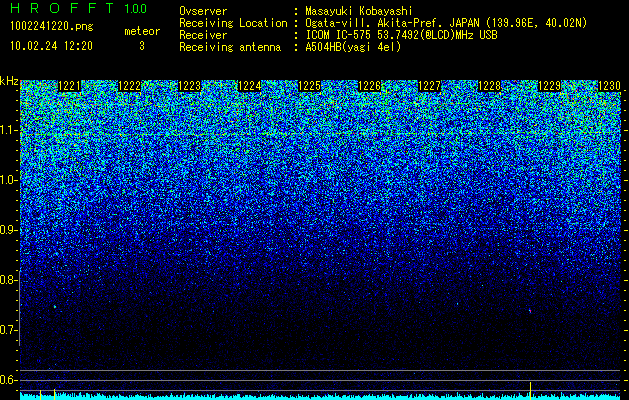This screenshot has width=629, height=400.
Task: Click the 1225 time marker label
Action: [x=310, y=86]
